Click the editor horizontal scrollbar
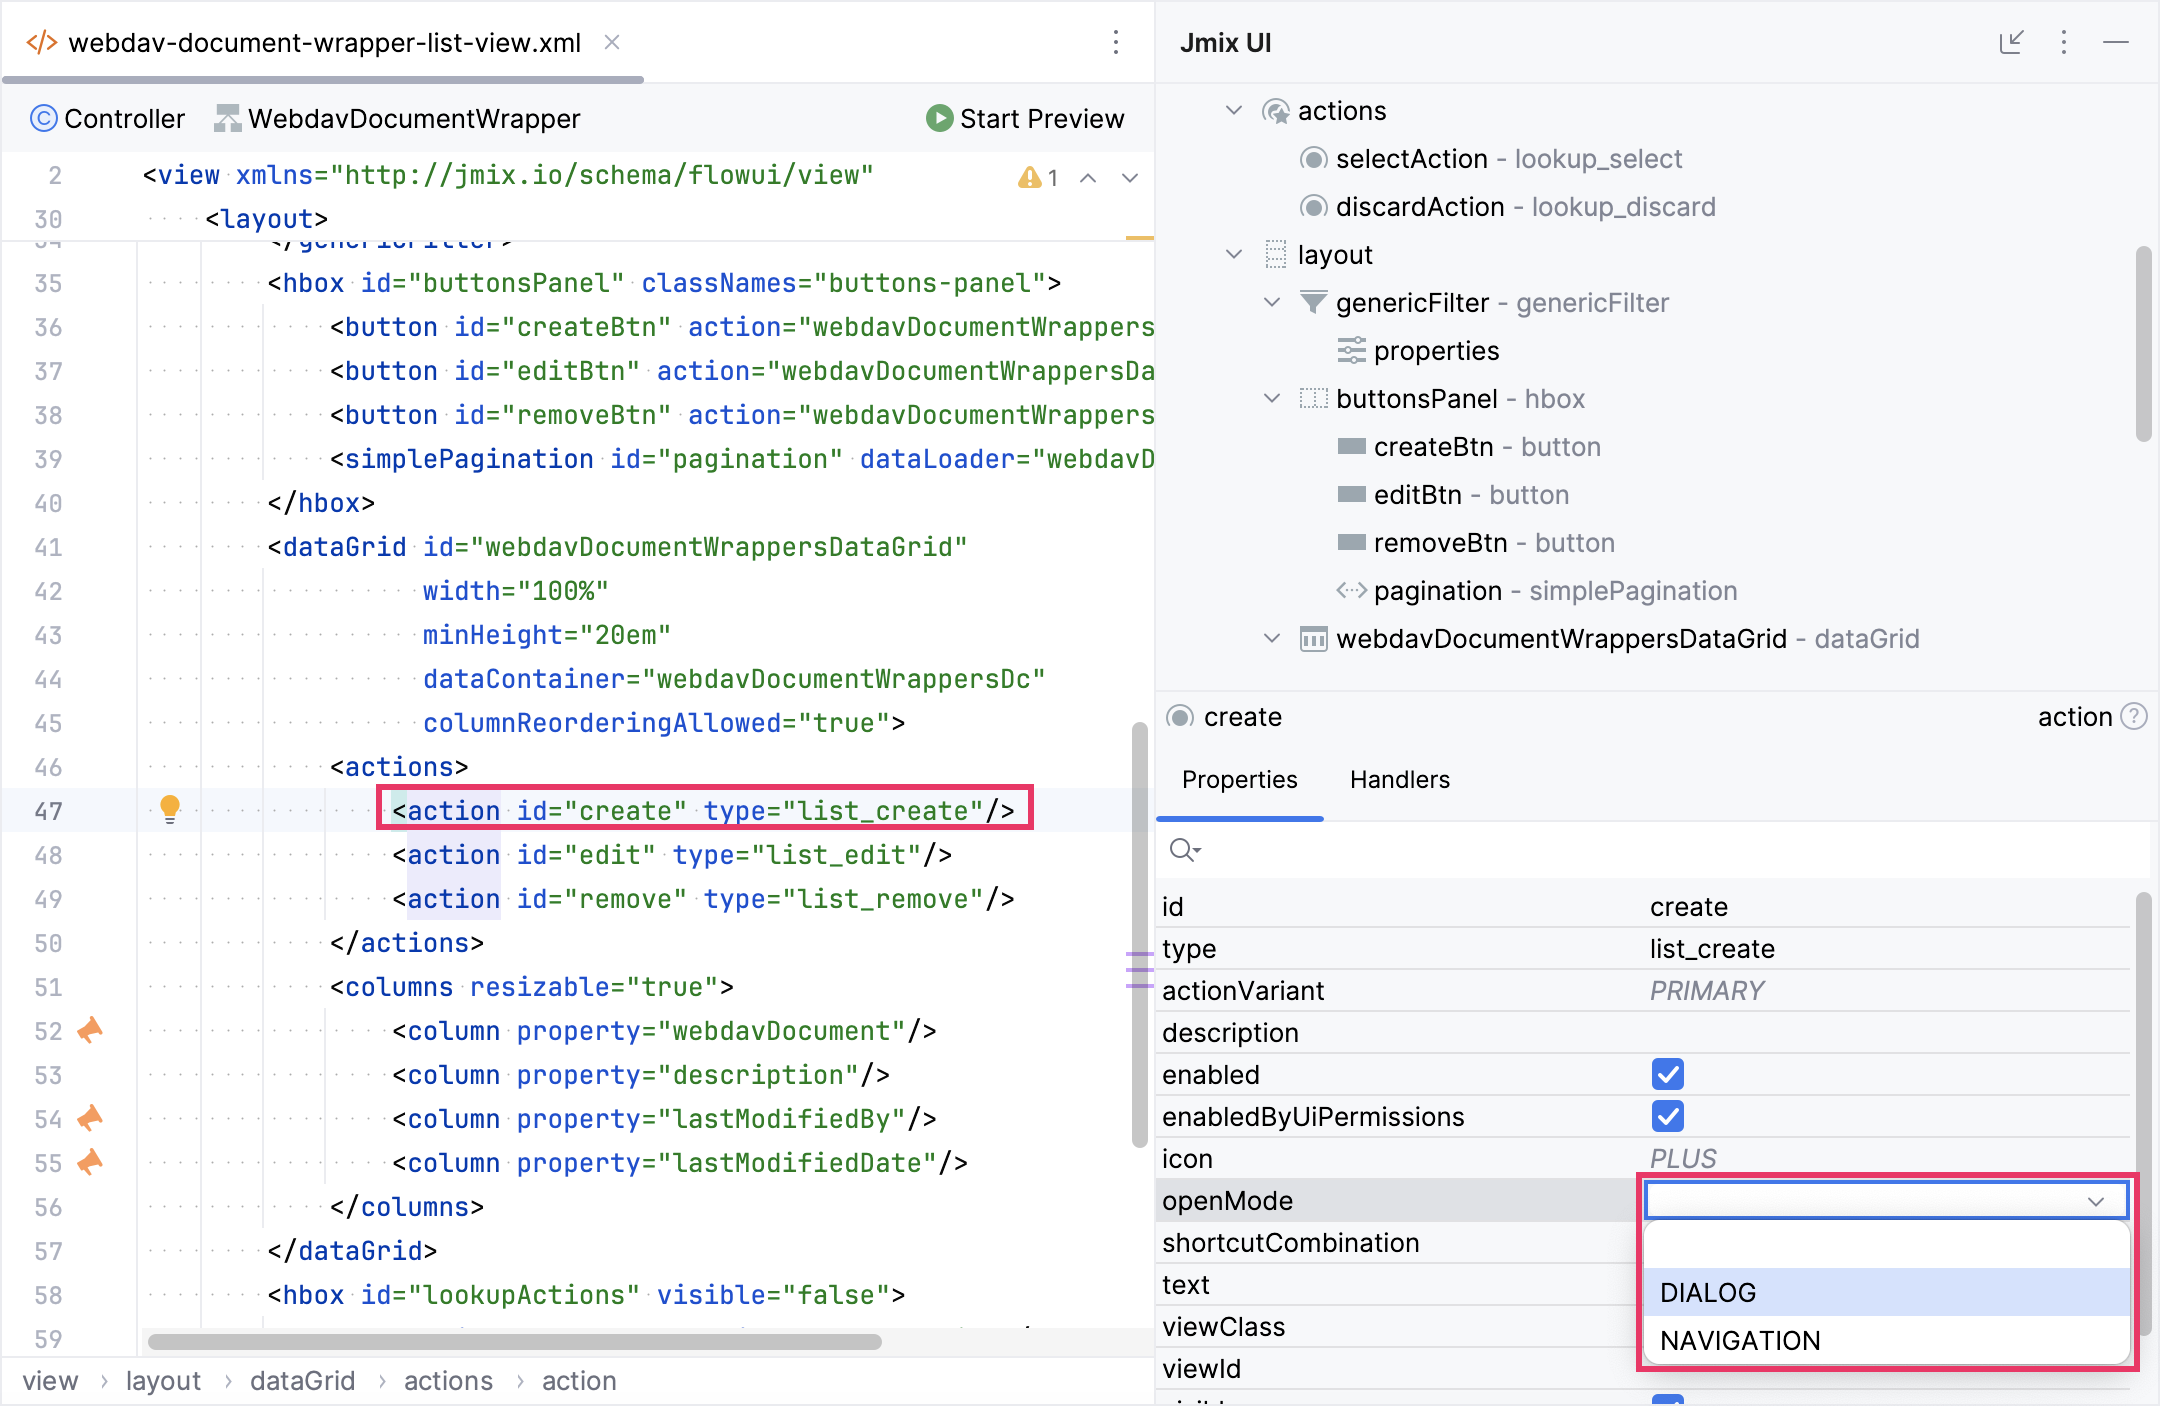 coord(514,1342)
